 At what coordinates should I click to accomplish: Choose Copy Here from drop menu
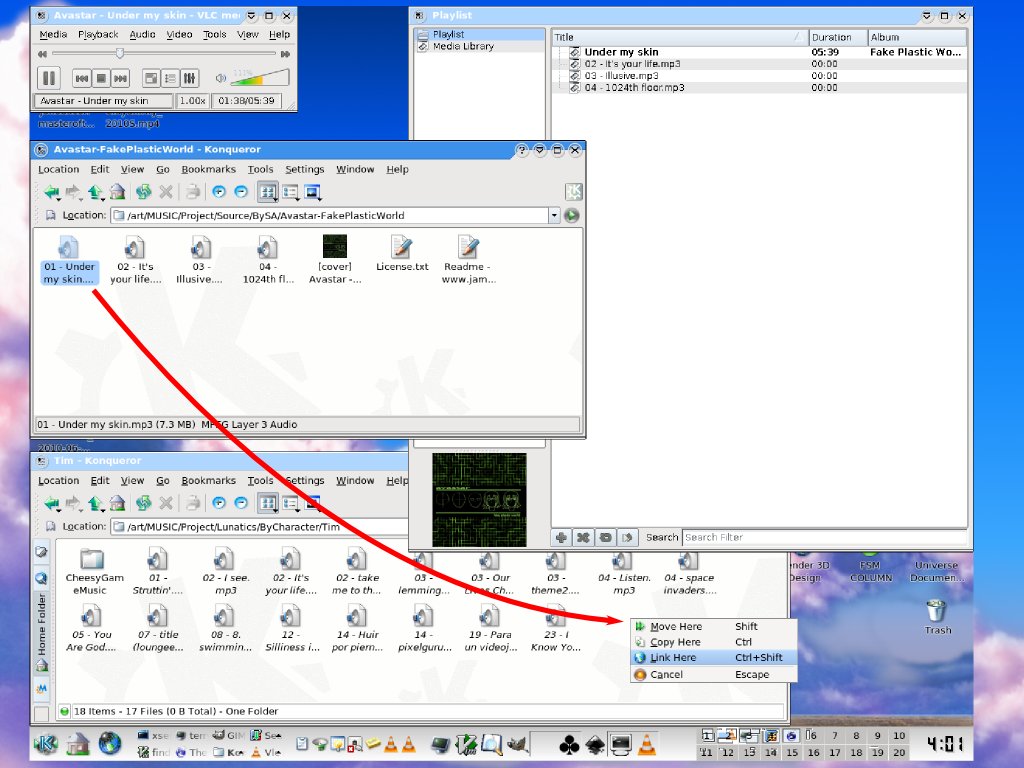714,642
